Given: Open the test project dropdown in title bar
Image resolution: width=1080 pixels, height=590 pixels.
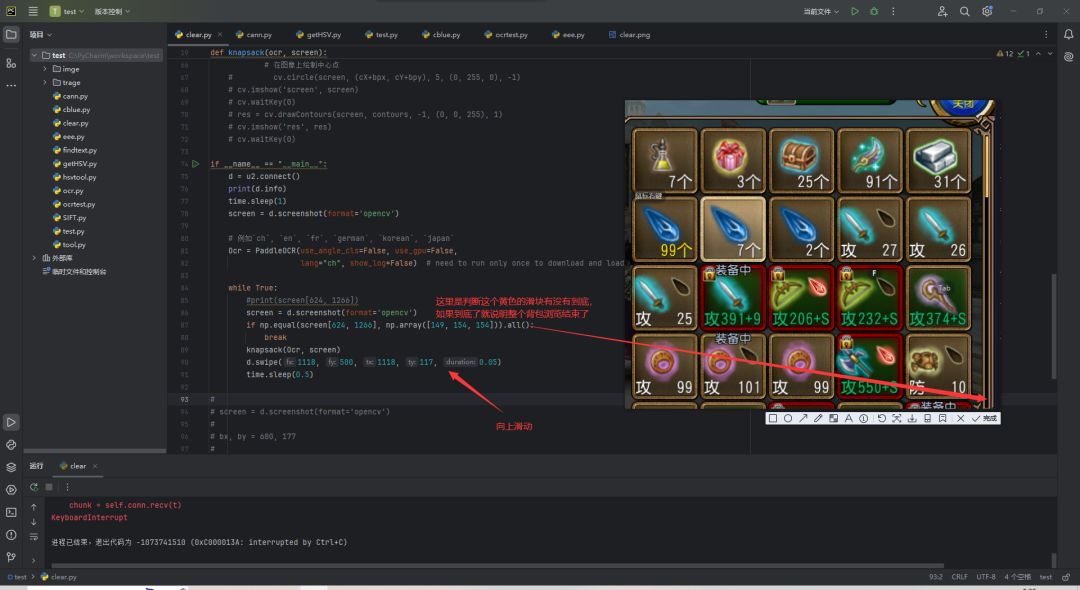Looking at the screenshot, I should pos(68,11).
